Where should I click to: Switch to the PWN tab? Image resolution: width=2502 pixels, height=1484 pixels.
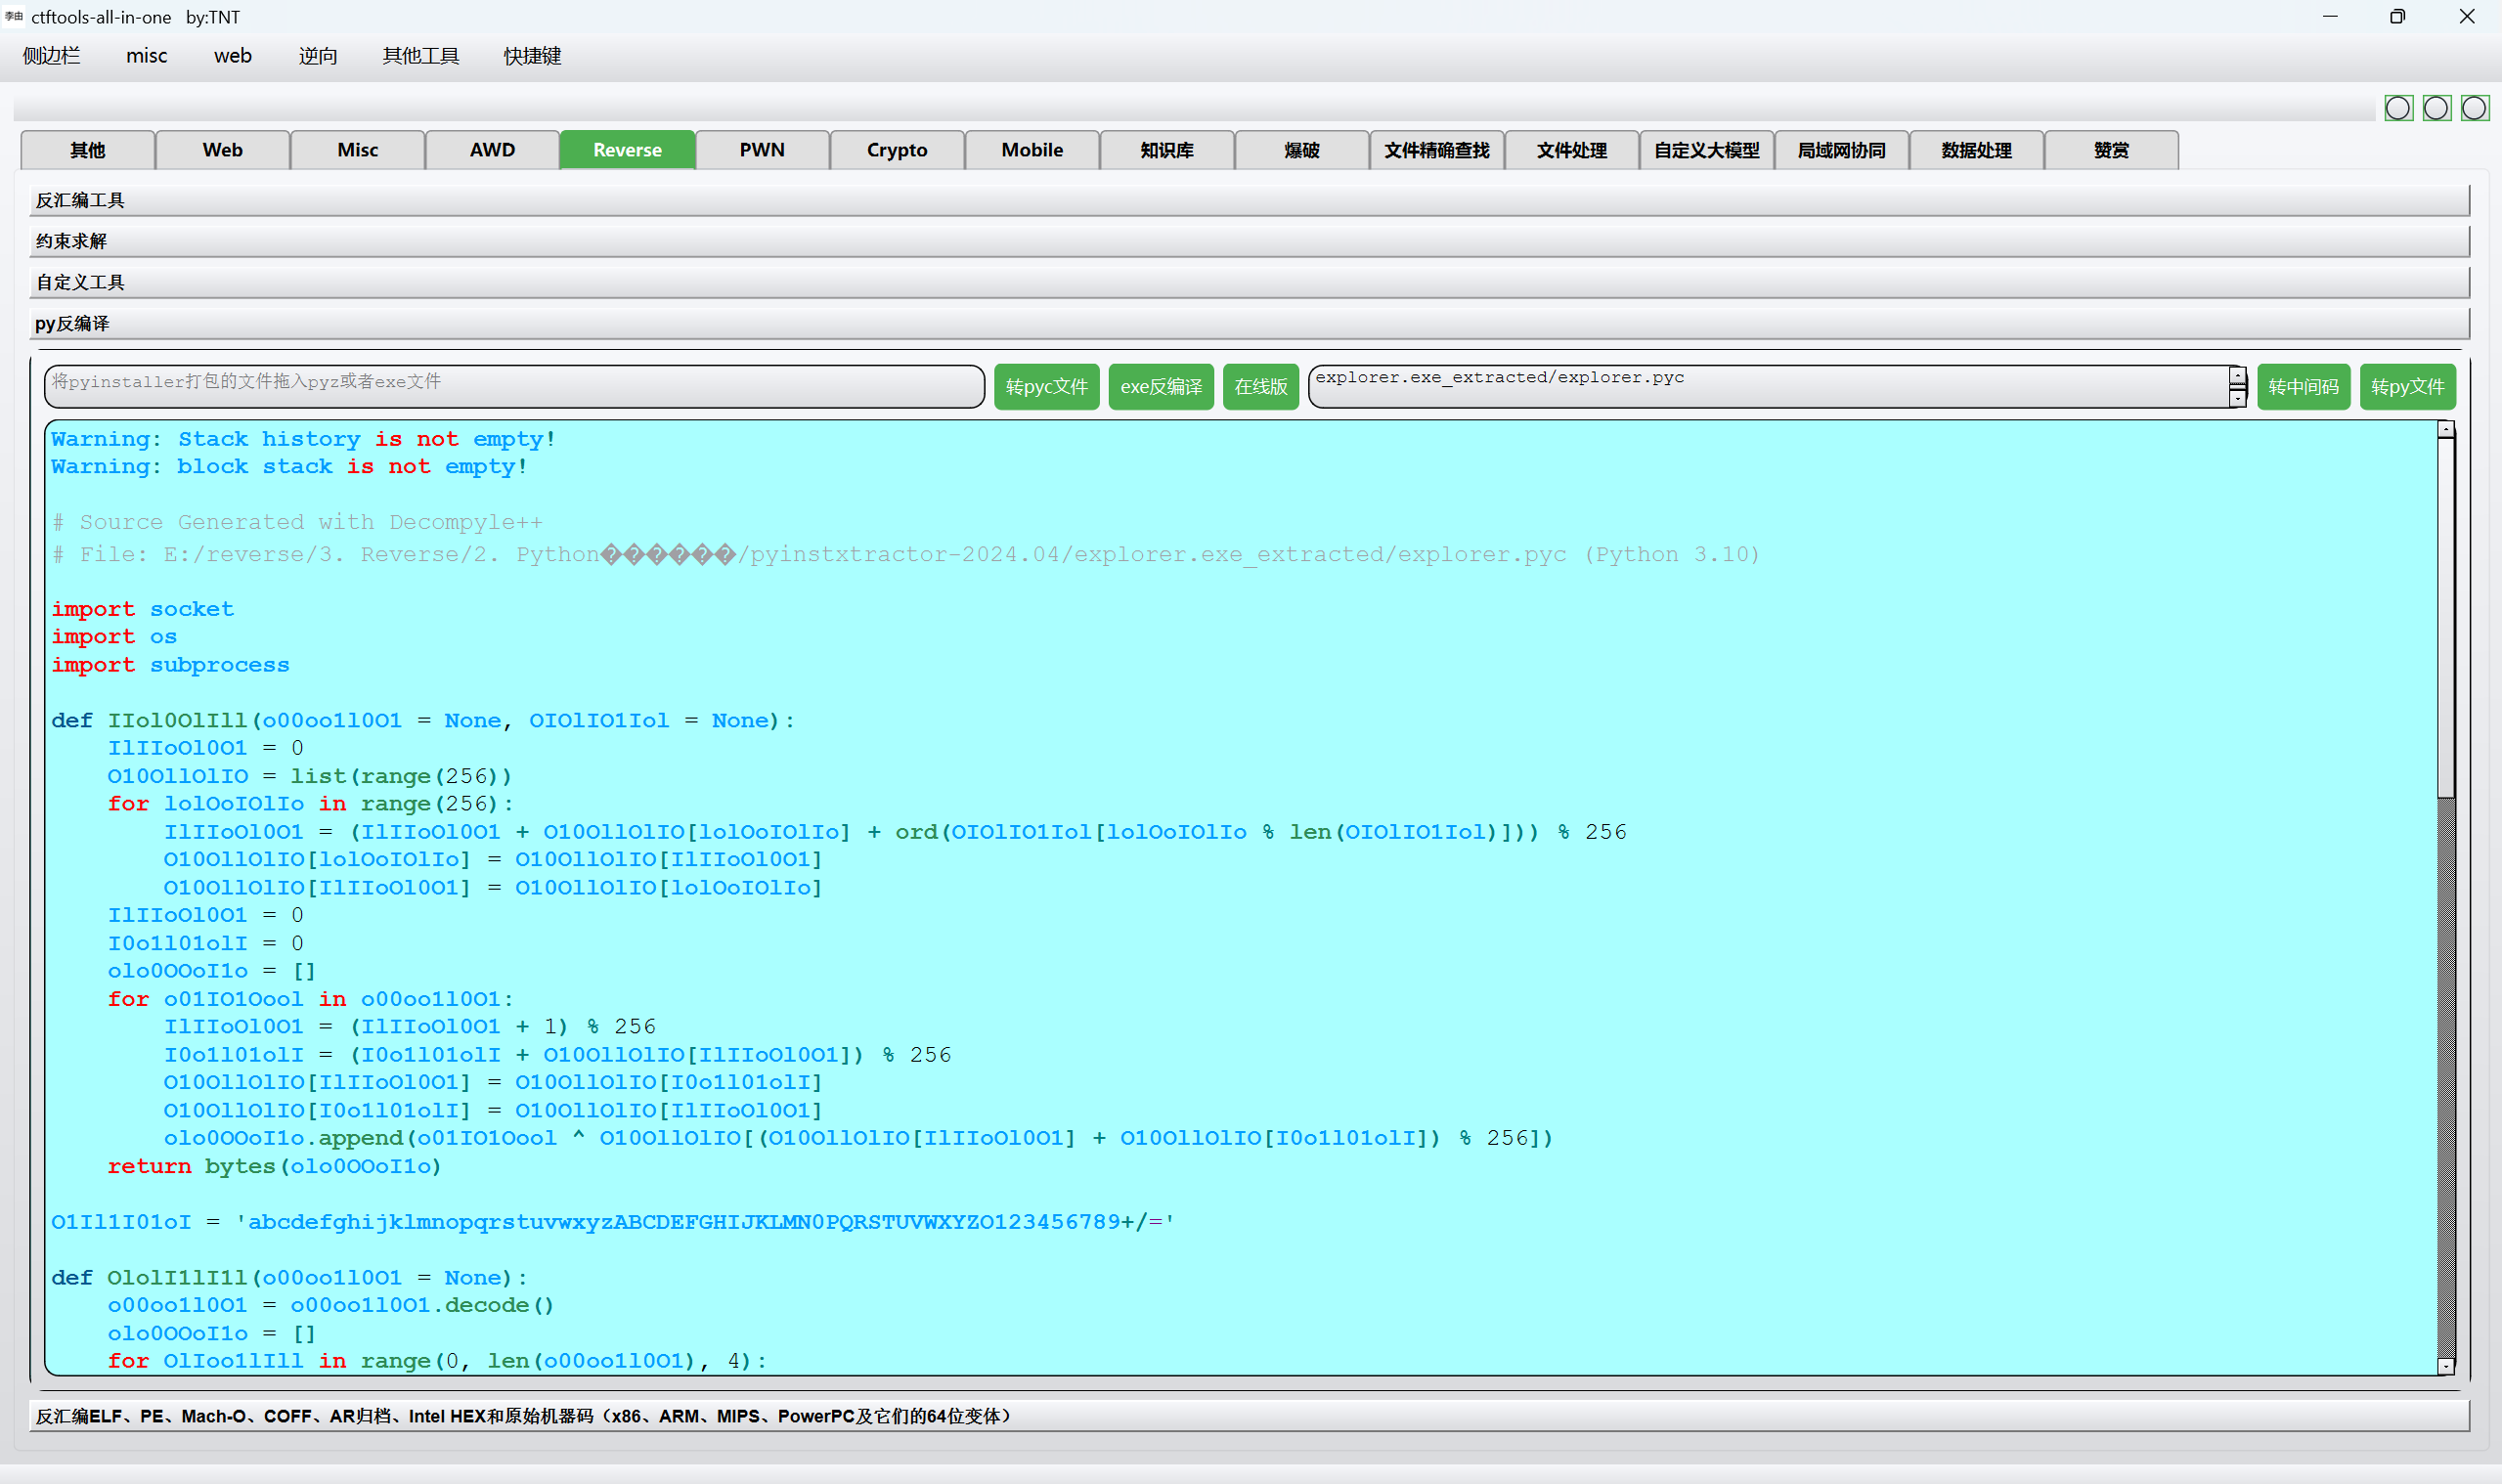(x=762, y=150)
